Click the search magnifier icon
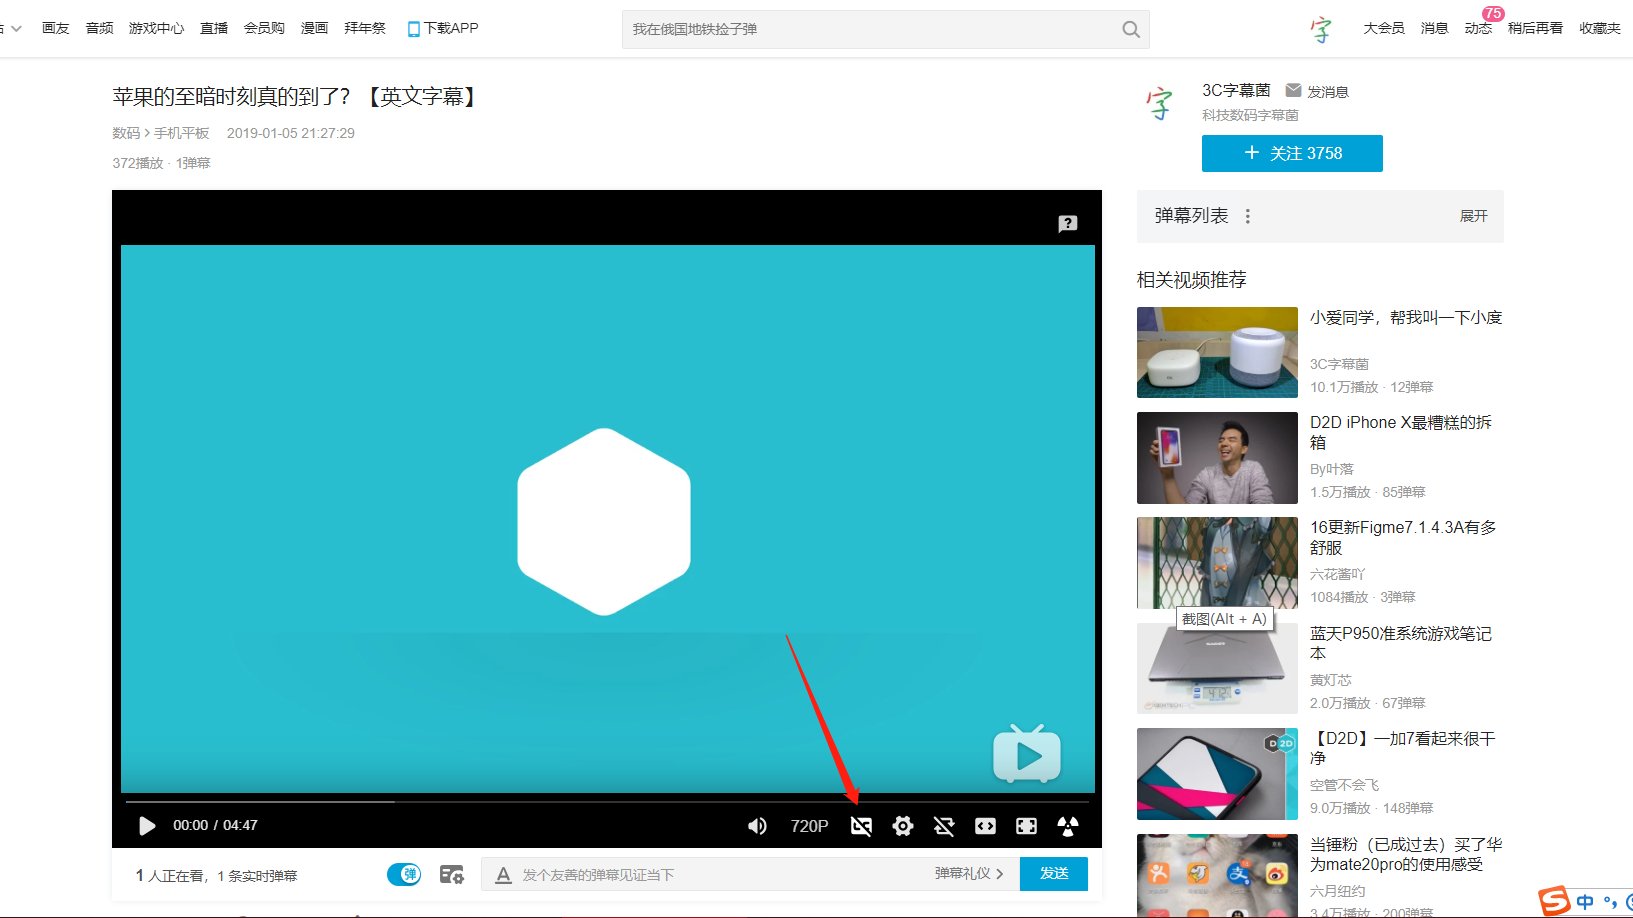The width and height of the screenshot is (1633, 918). tap(1131, 29)
